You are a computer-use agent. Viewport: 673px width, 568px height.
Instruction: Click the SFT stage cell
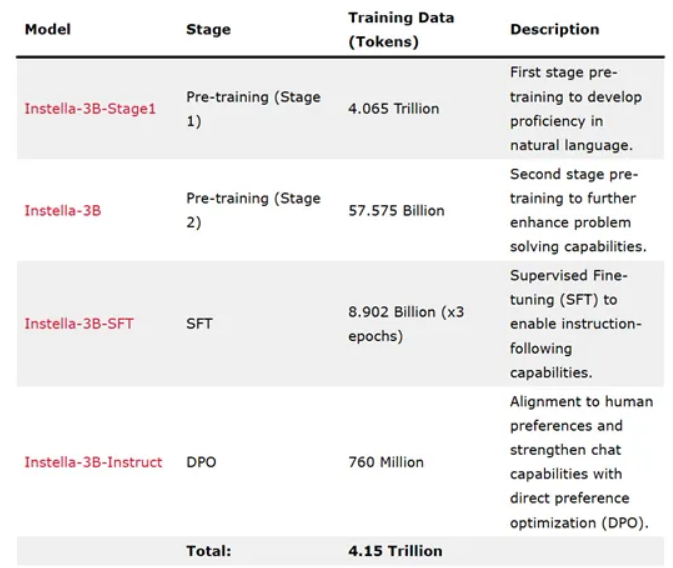[199, 323]
